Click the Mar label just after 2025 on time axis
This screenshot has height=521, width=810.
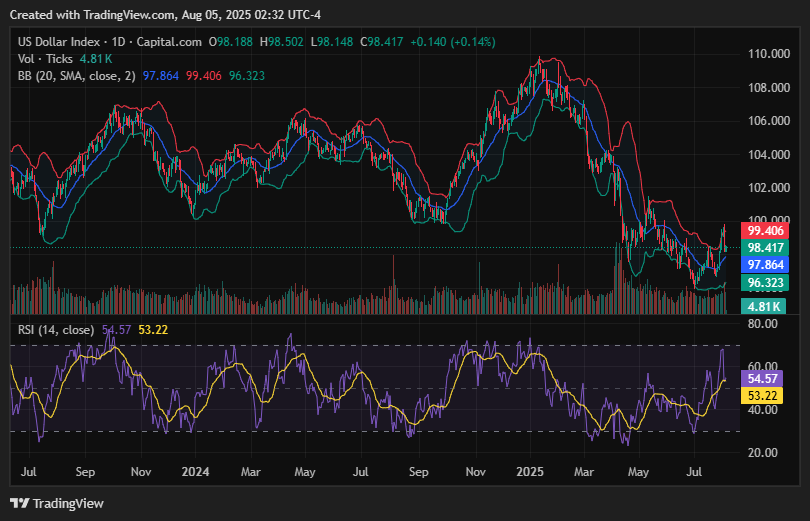pyautogui.click(x=584, y=472)
